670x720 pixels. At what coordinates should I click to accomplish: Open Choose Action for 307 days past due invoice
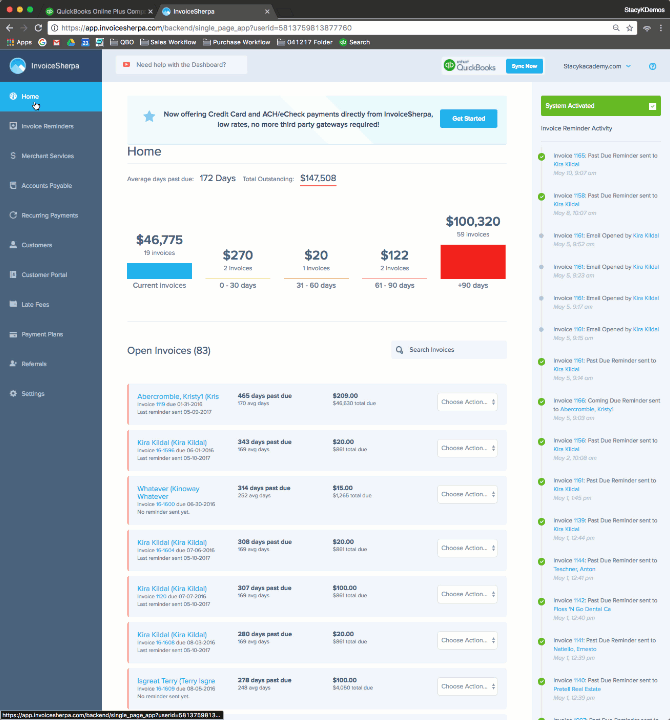[467, 594]
